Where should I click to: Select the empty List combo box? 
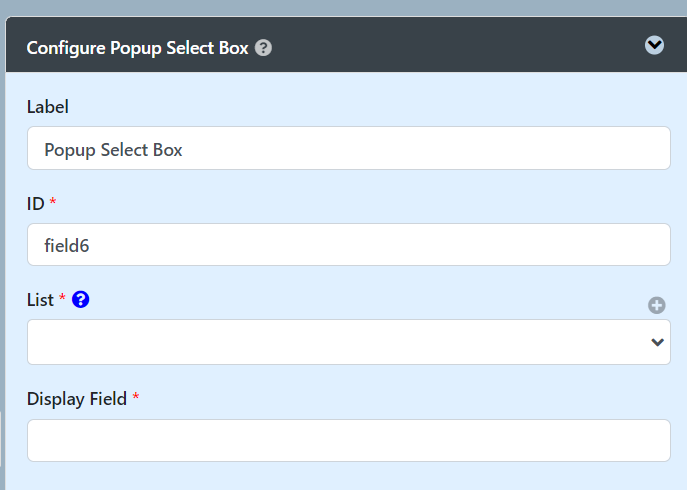pyautogui.click(x=349, y=342)
